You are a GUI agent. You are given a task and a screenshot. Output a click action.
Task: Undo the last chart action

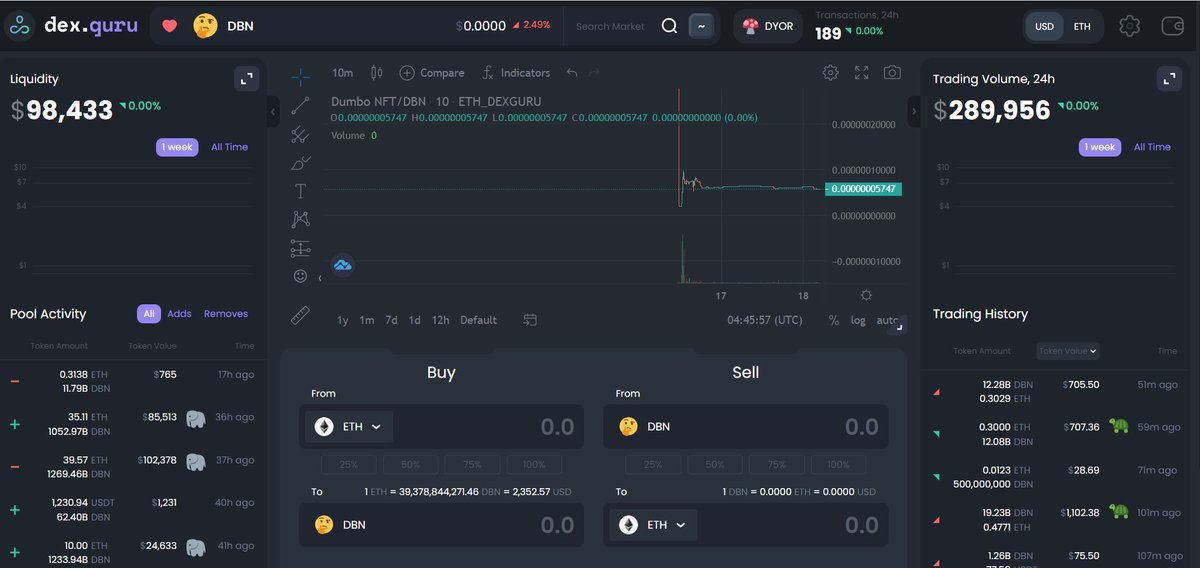point(571,72)
